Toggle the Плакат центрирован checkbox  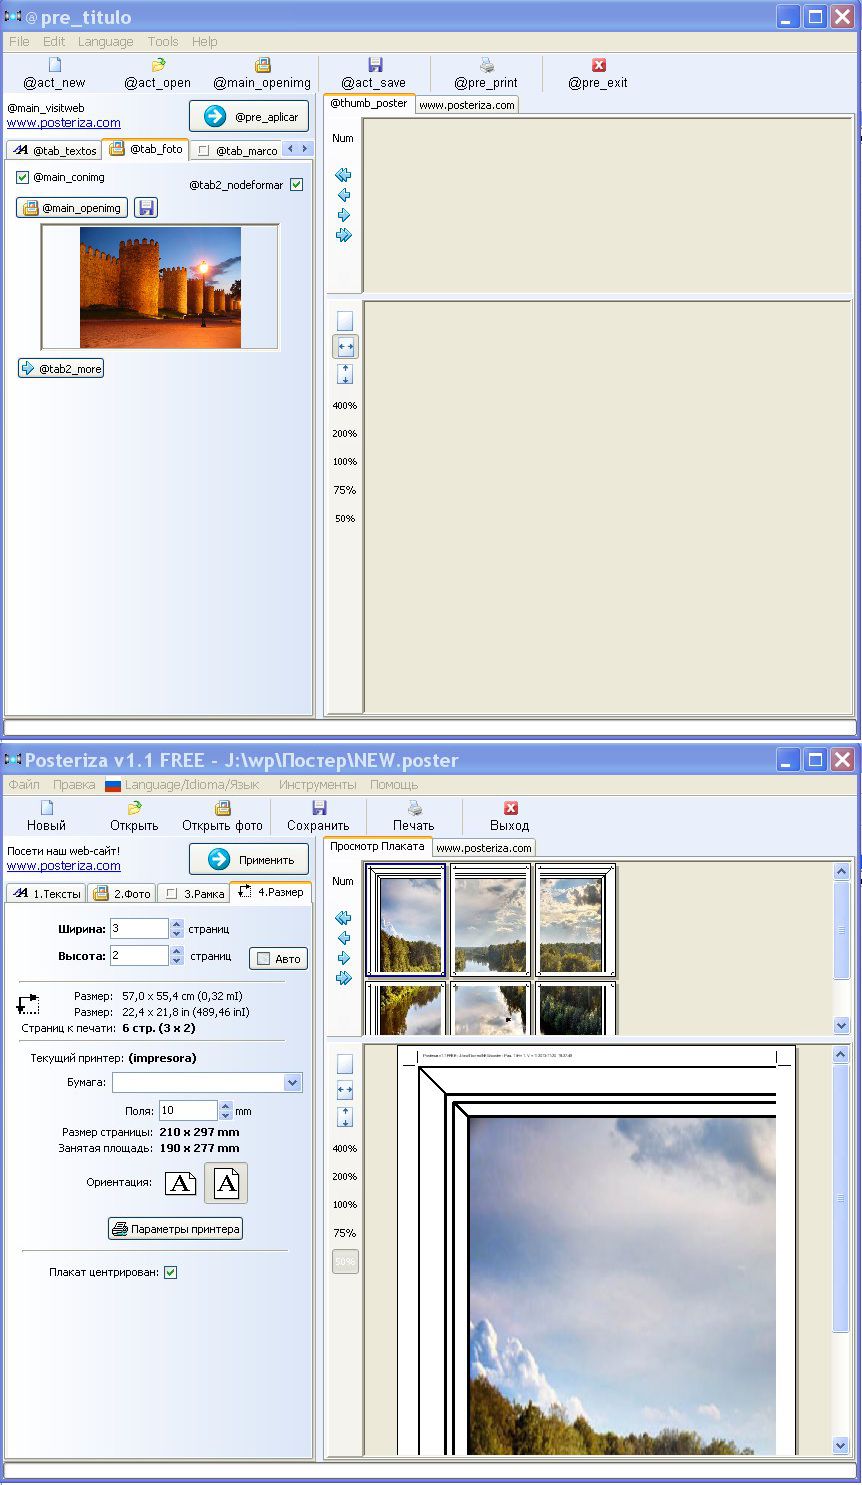click(x=170, y=1272)
